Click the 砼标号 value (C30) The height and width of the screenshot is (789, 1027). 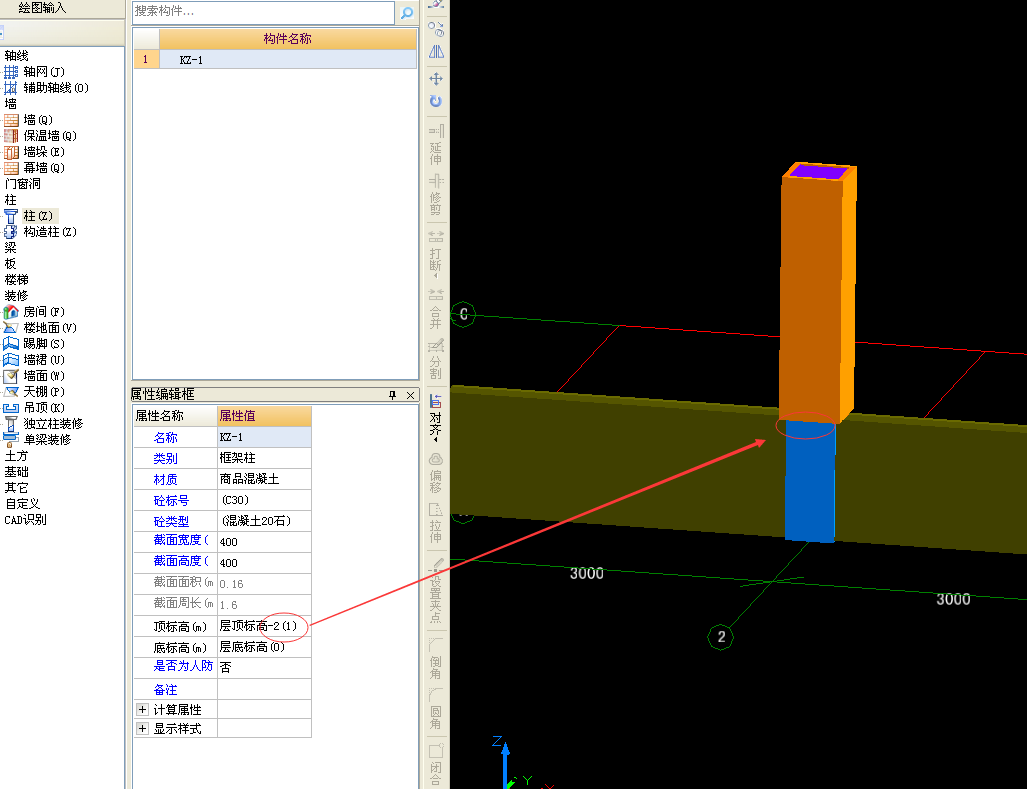pos(264,500)
